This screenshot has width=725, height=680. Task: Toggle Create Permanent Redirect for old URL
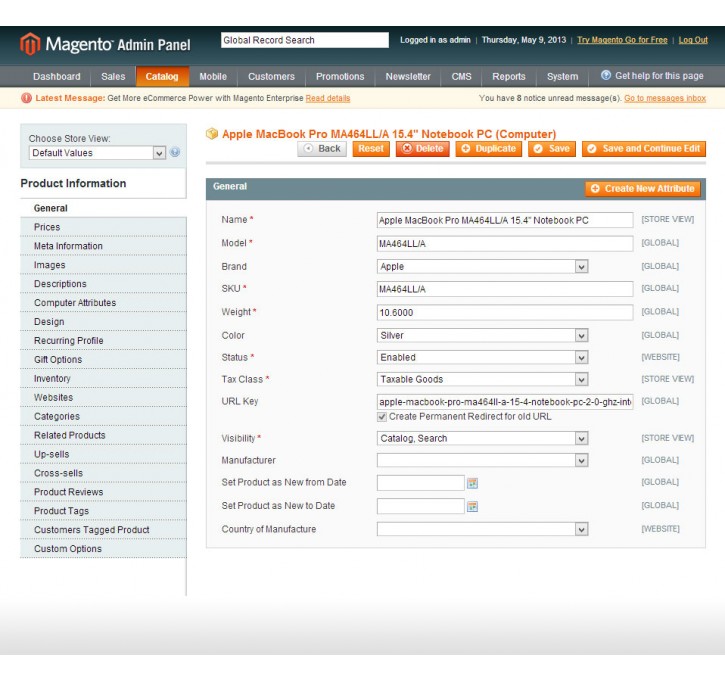[x=382, y=417]
